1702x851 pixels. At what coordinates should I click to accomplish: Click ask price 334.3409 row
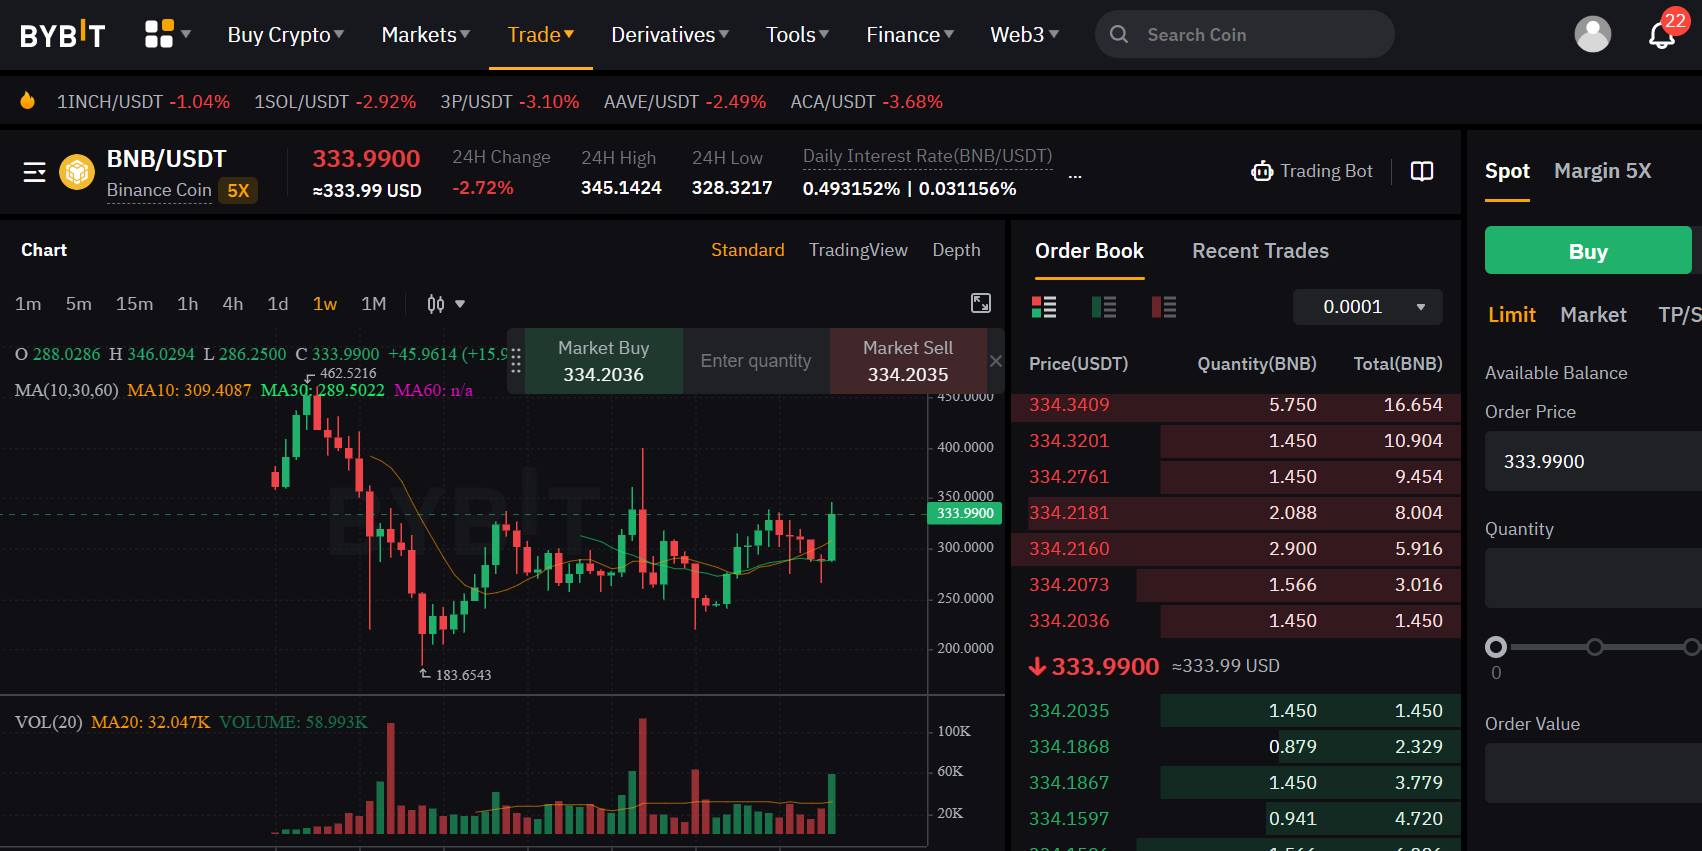coord(1236,405)
